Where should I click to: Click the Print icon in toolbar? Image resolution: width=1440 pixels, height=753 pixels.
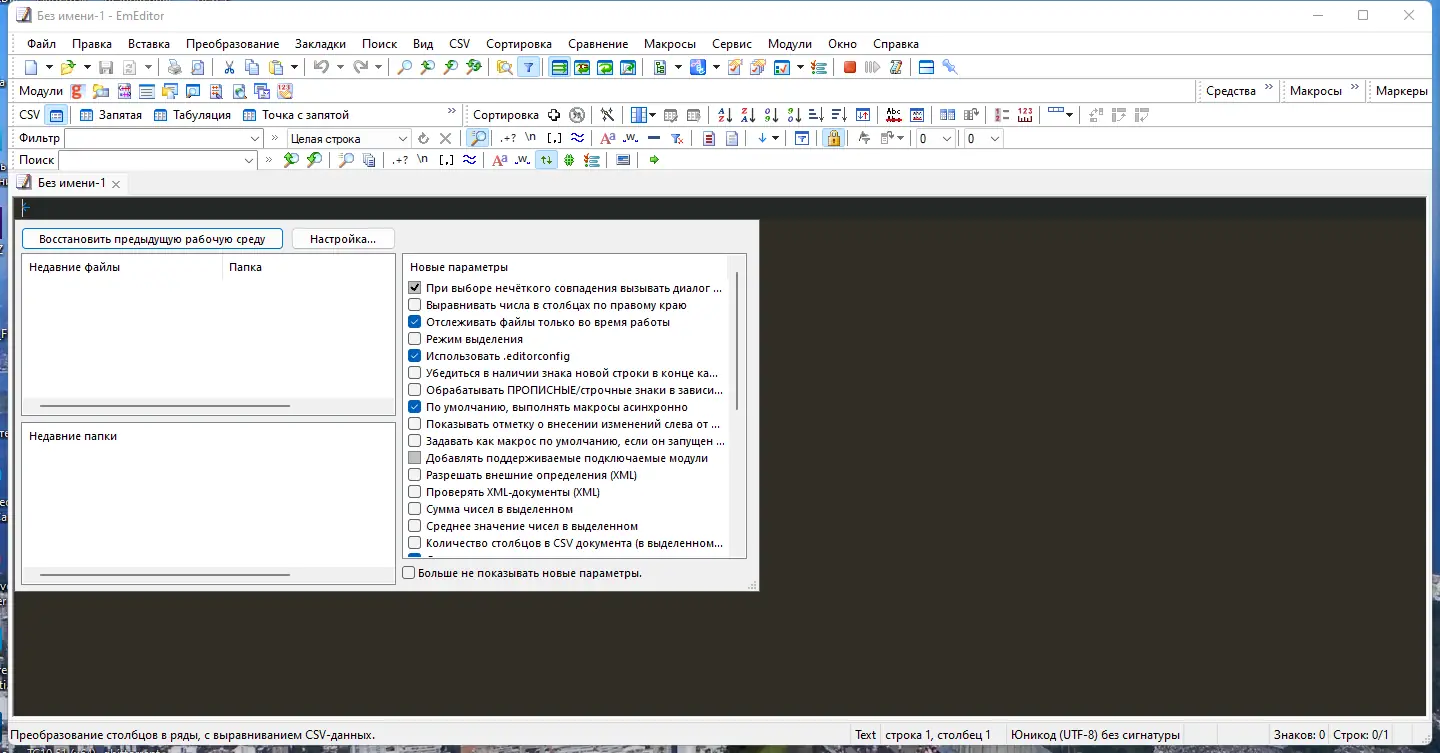[x=174, y=67]
